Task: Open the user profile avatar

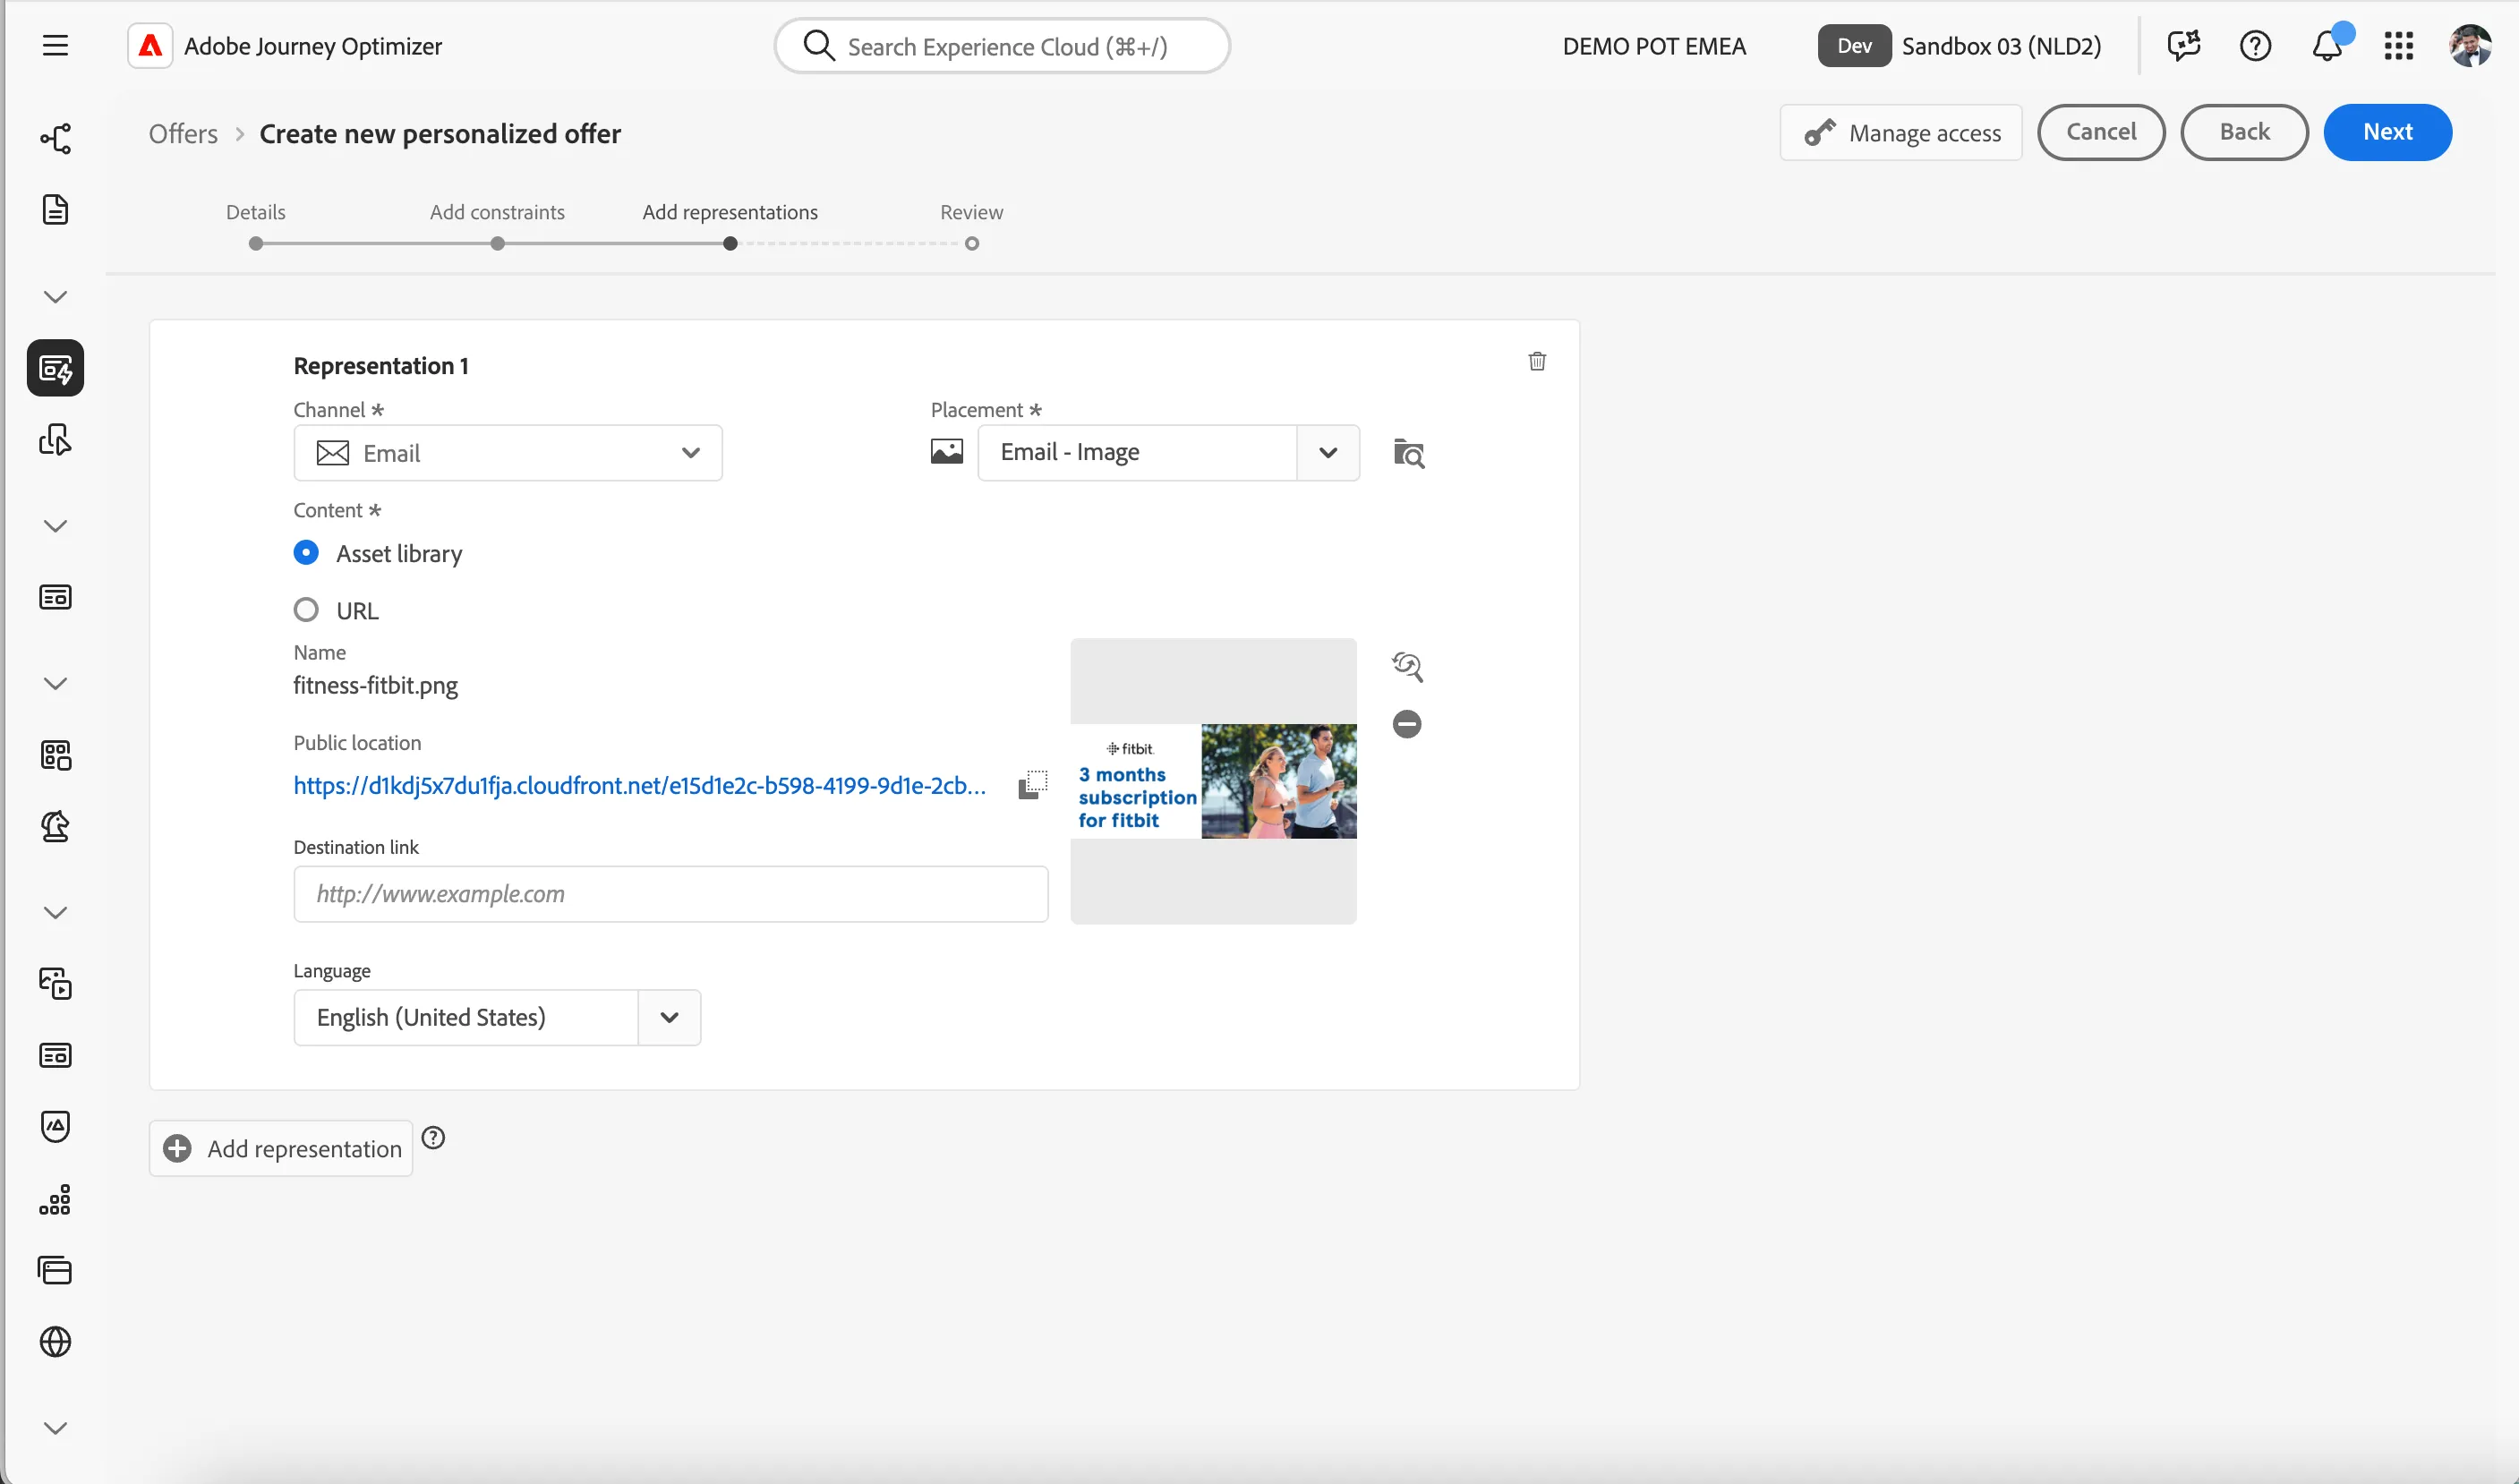Action: click(x=2471, y=46)
